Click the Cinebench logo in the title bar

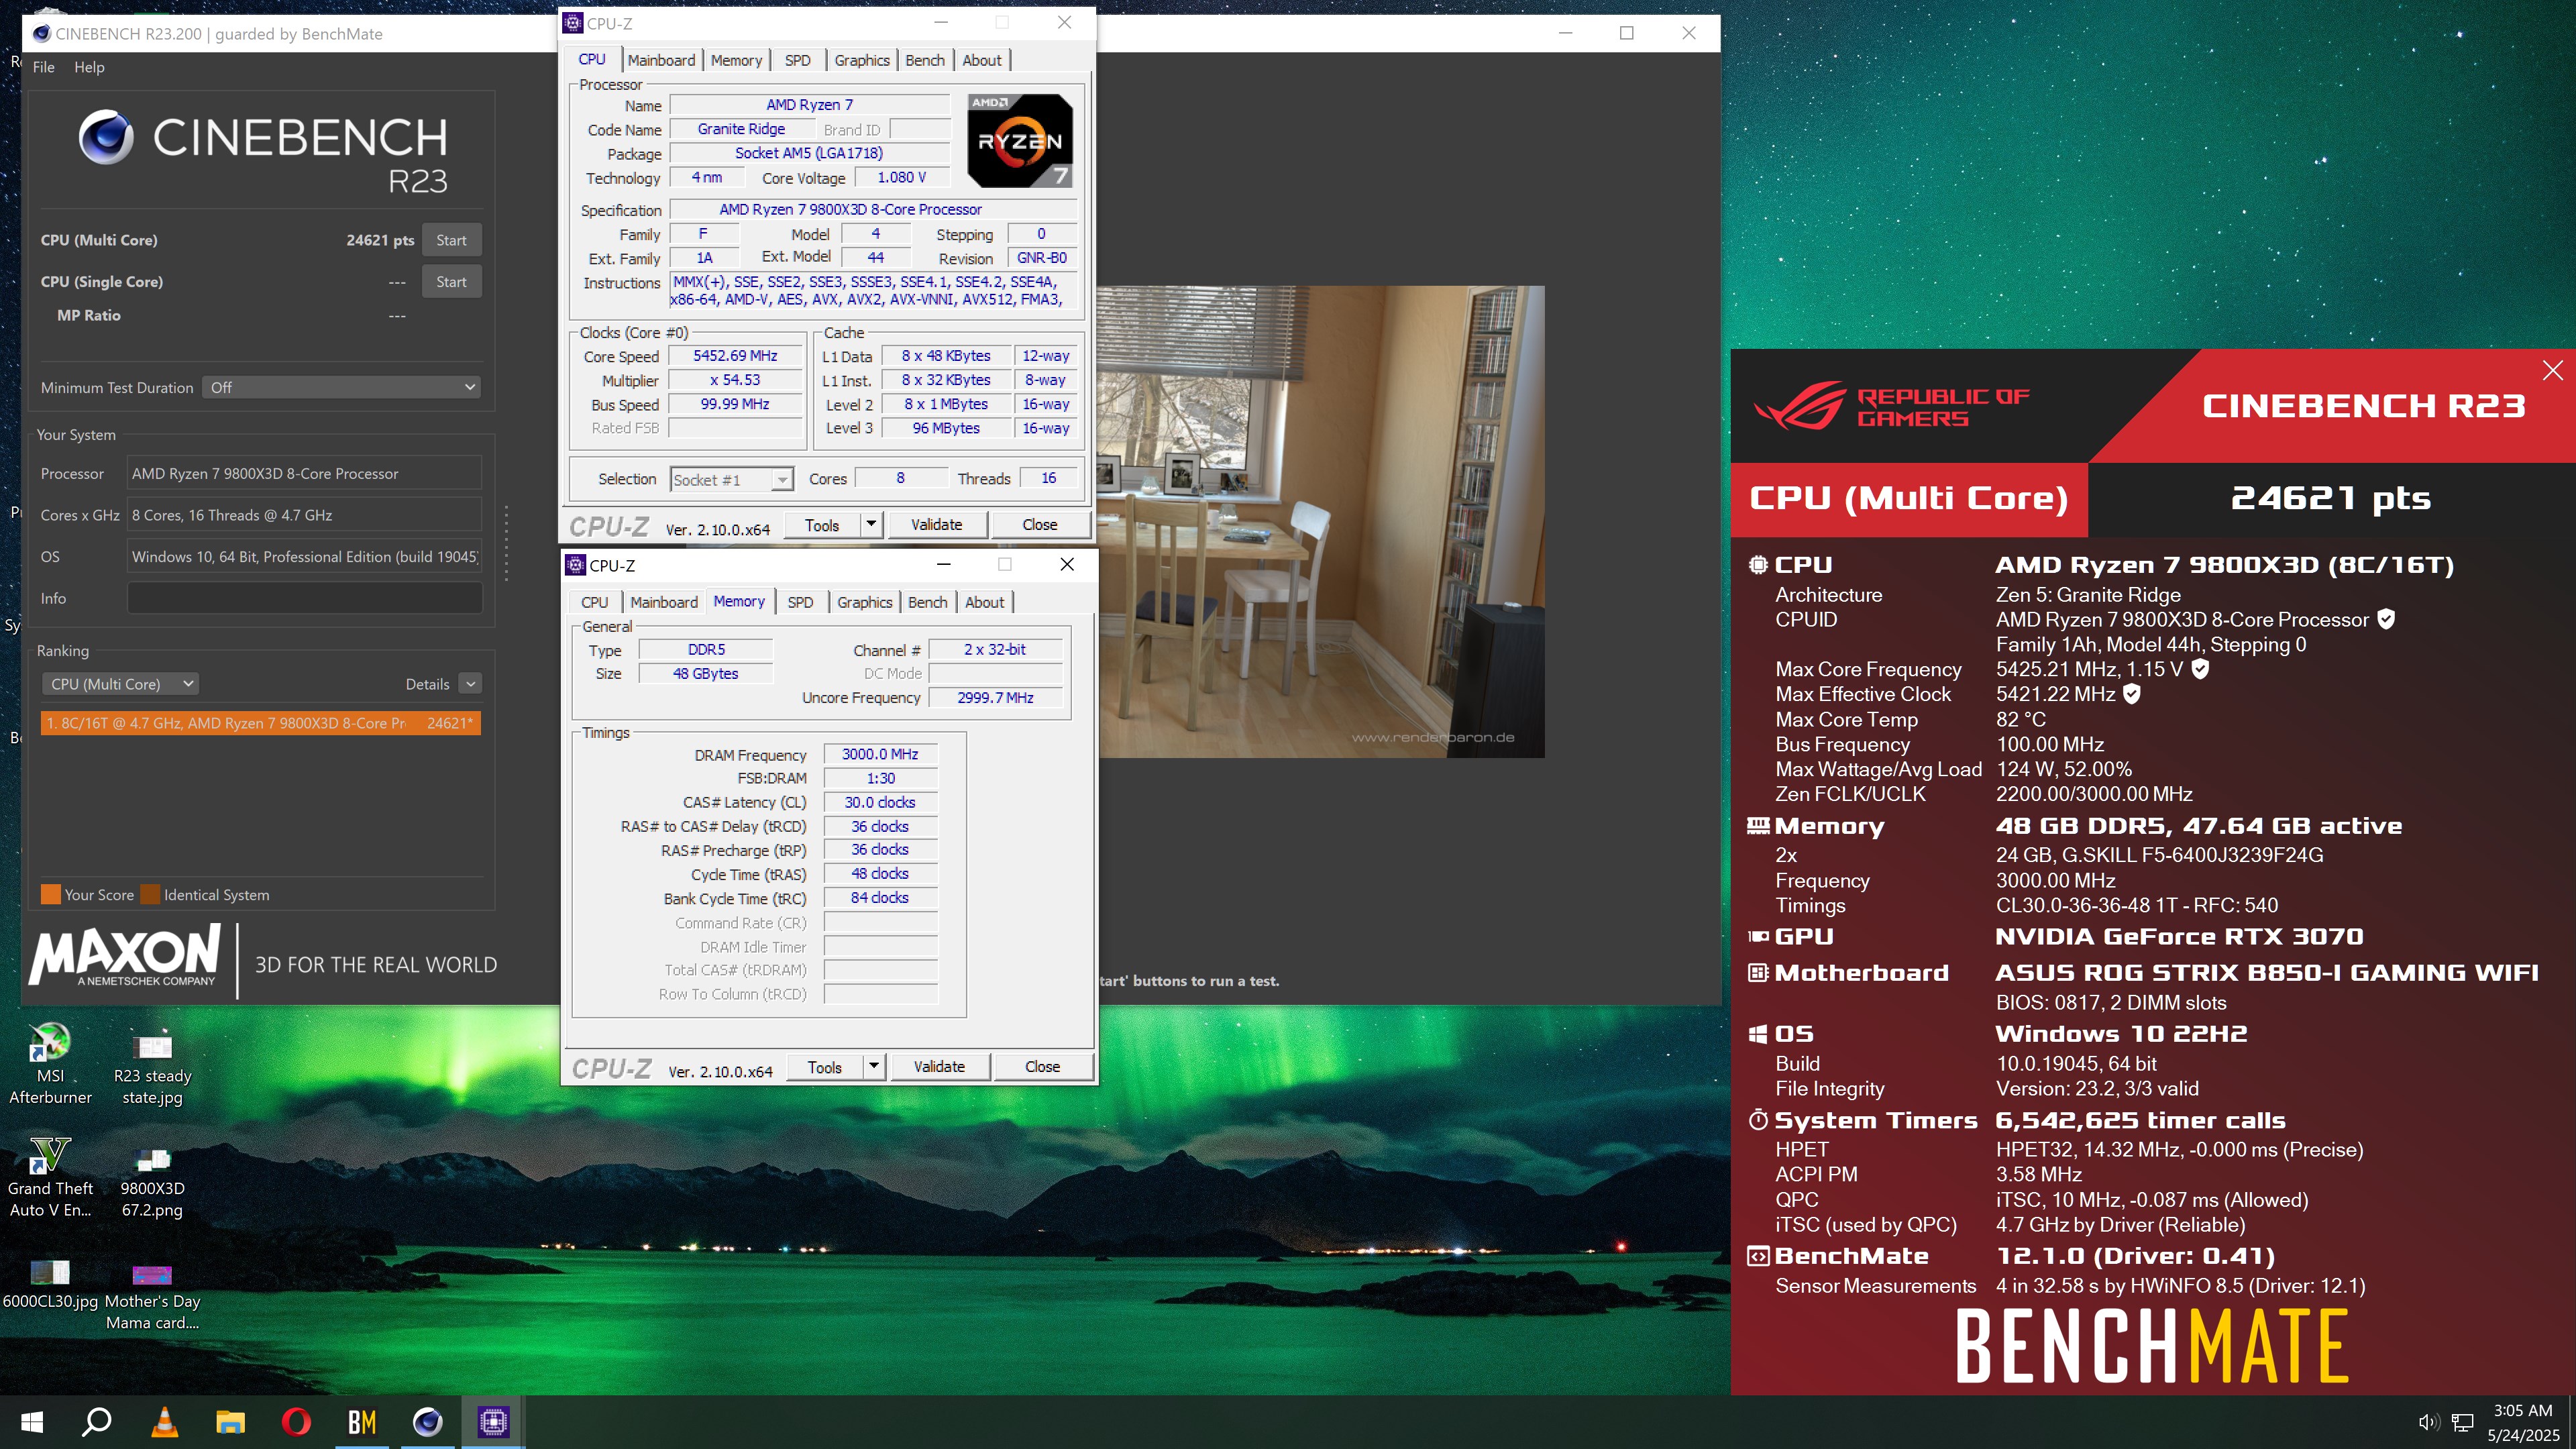42,33
